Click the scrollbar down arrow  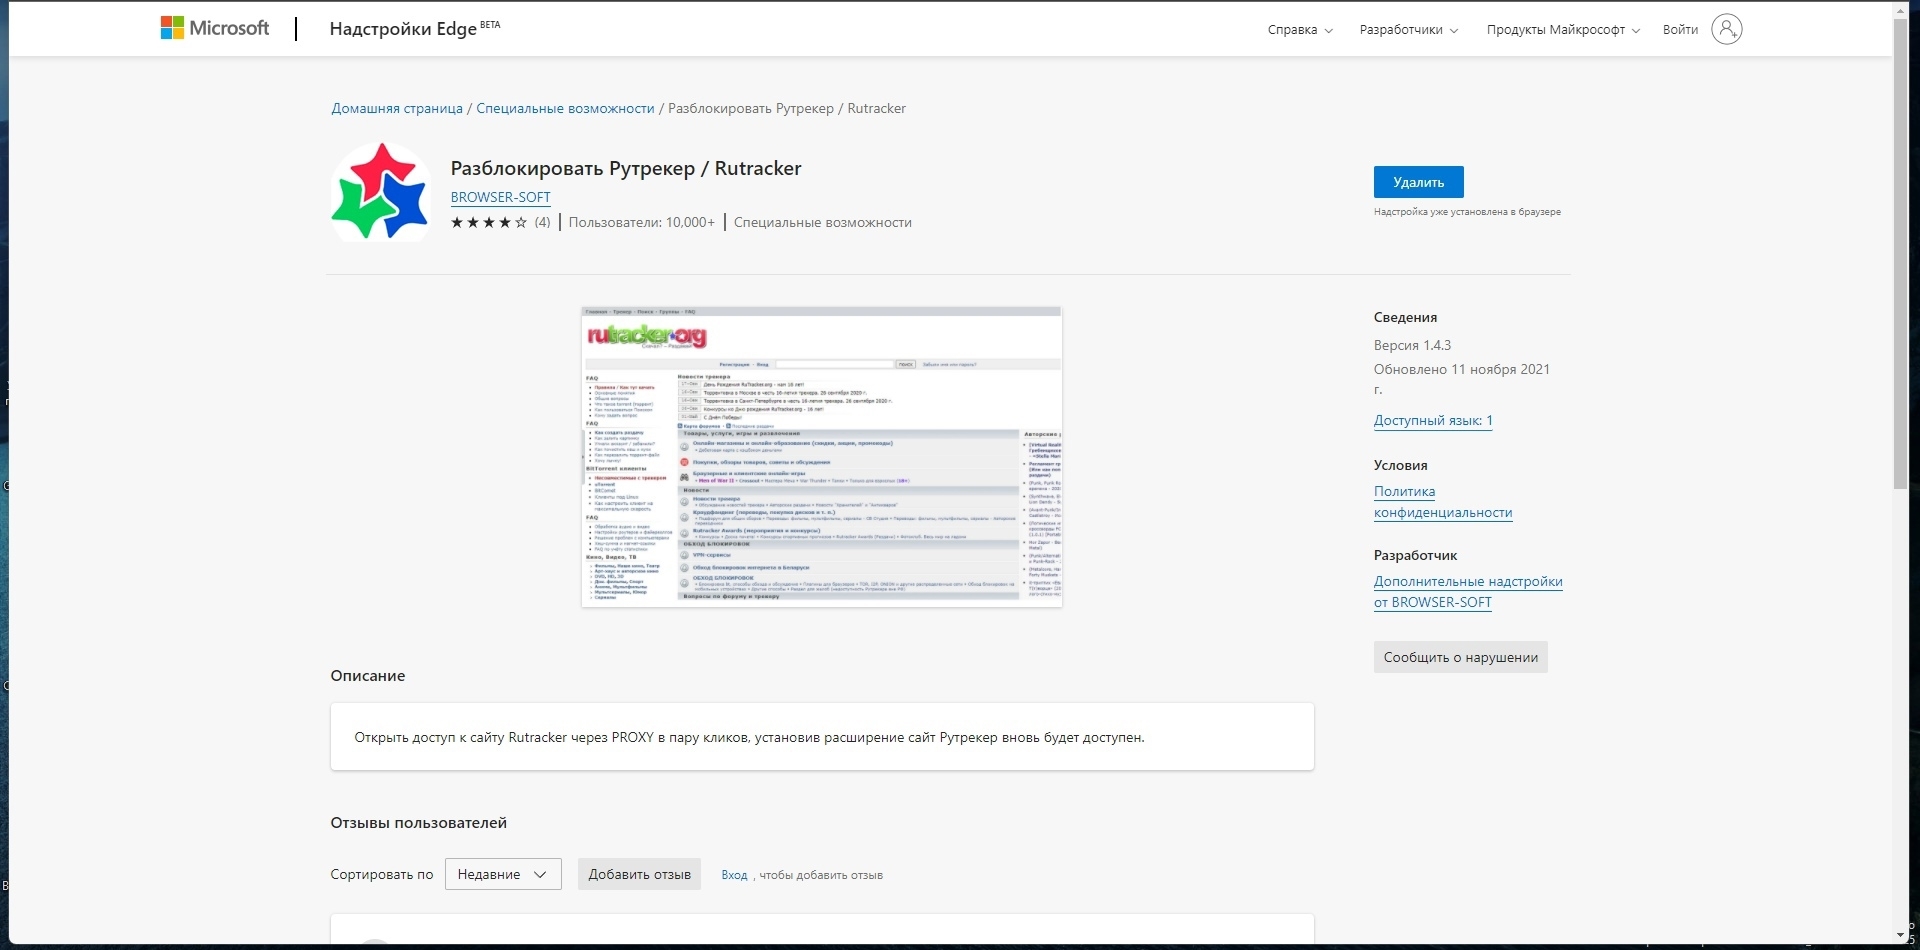pos(1900,936)
